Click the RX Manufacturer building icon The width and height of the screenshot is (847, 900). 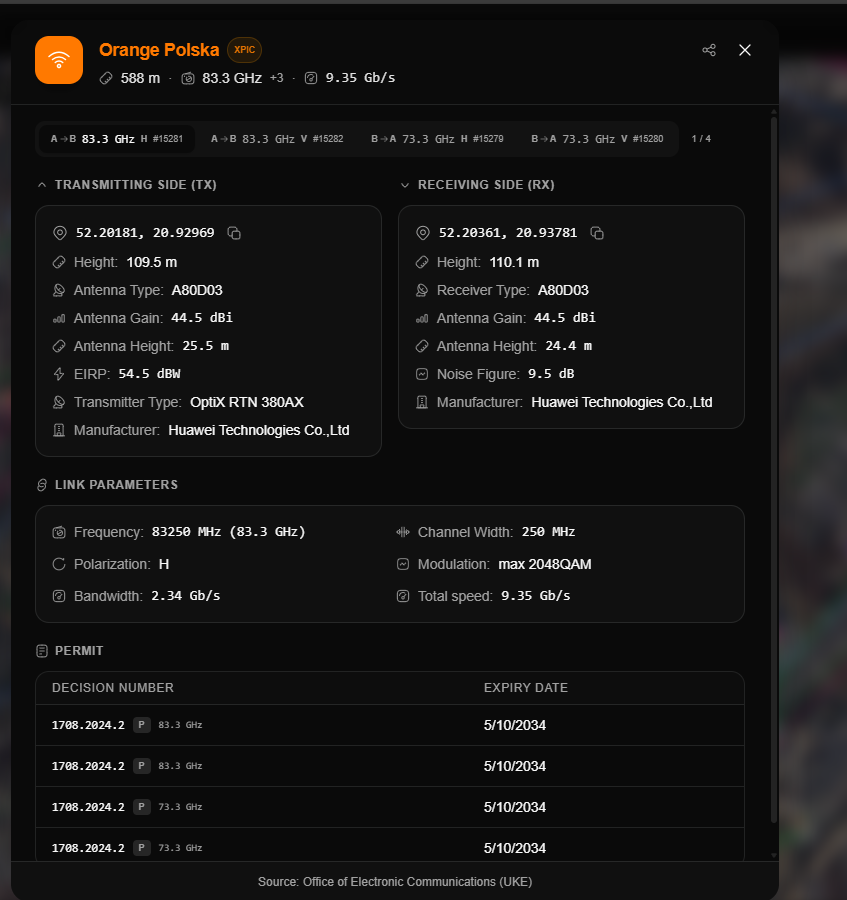[x=422, y=402]
